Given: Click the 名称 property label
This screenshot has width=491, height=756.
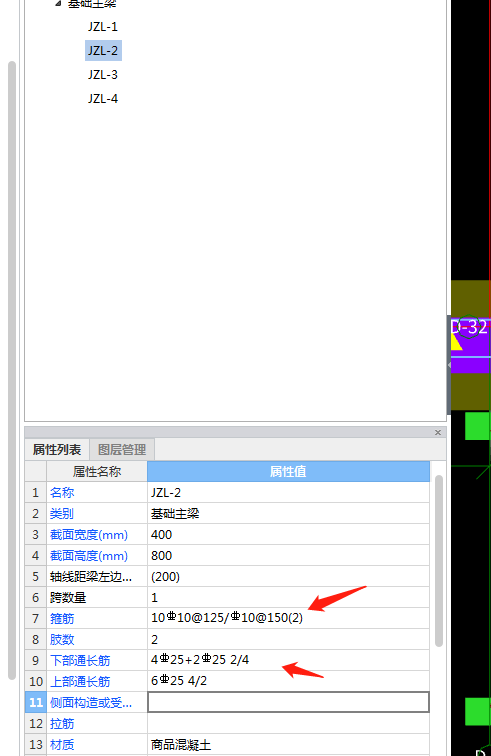Looking at the screenshot, I should click(x=62, y=493).
